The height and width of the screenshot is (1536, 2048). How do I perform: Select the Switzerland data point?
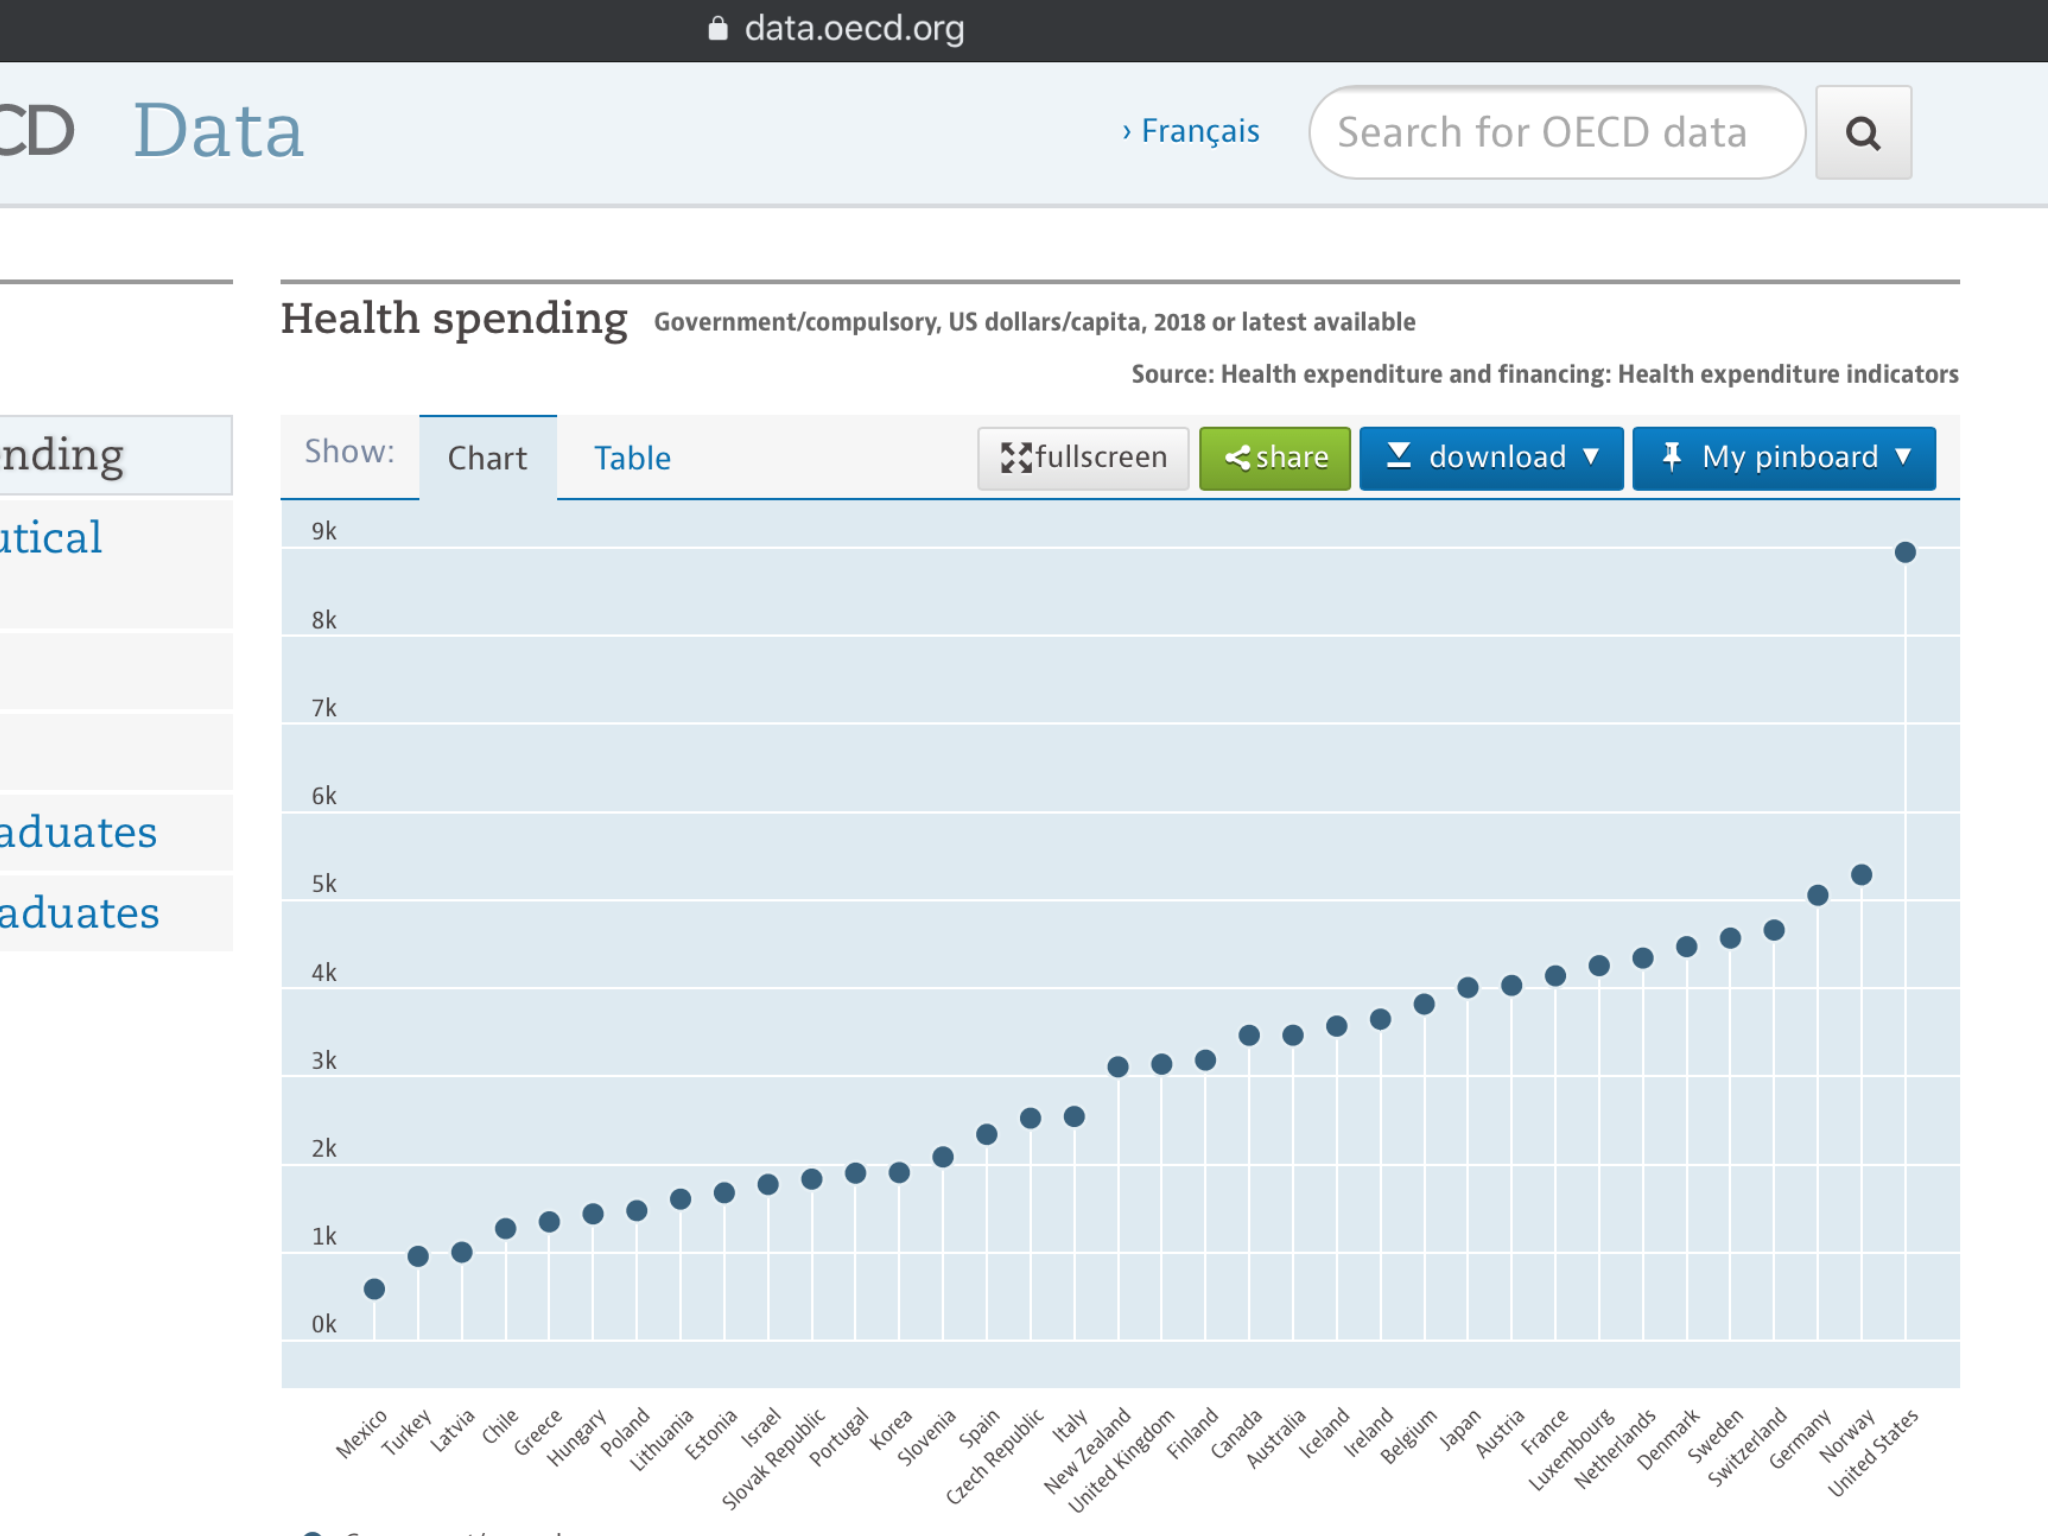pos(1774,930)
